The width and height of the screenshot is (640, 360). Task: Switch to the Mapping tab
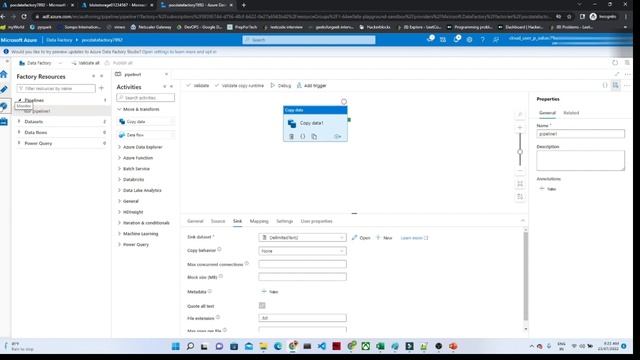click(259, 221)
